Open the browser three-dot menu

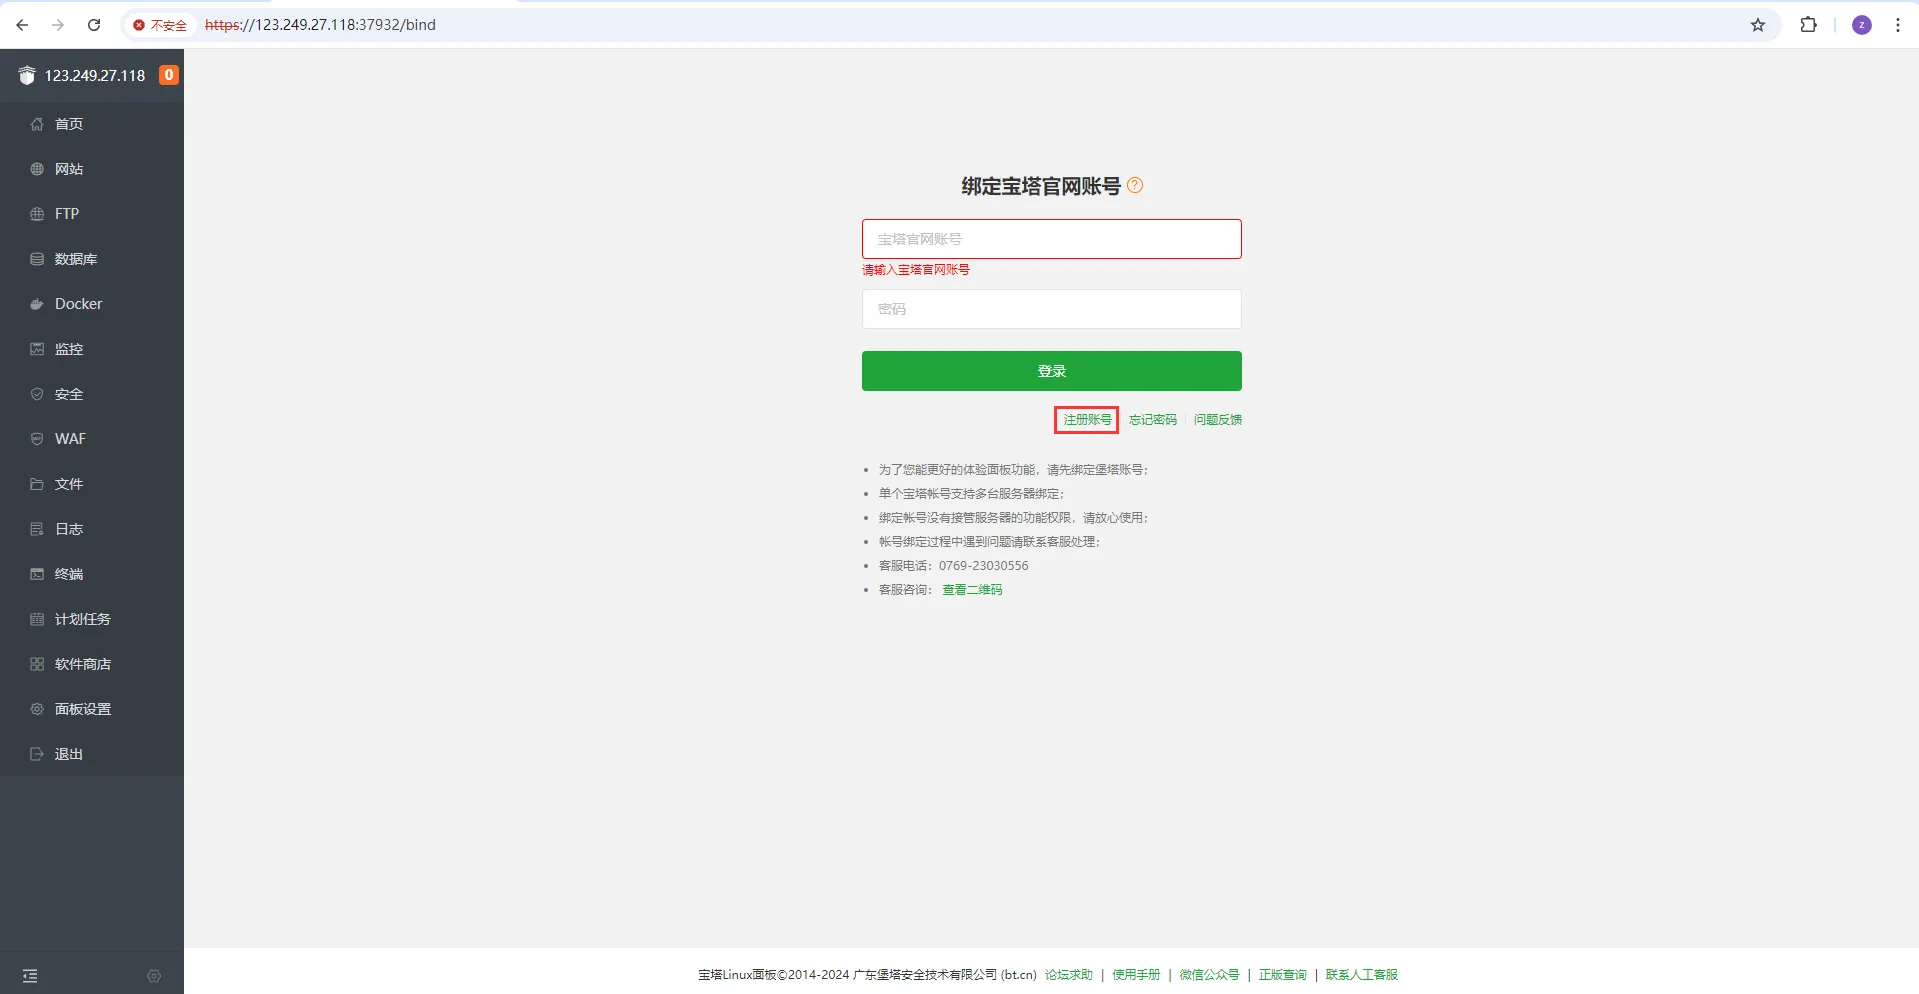tap(1898, 25)
